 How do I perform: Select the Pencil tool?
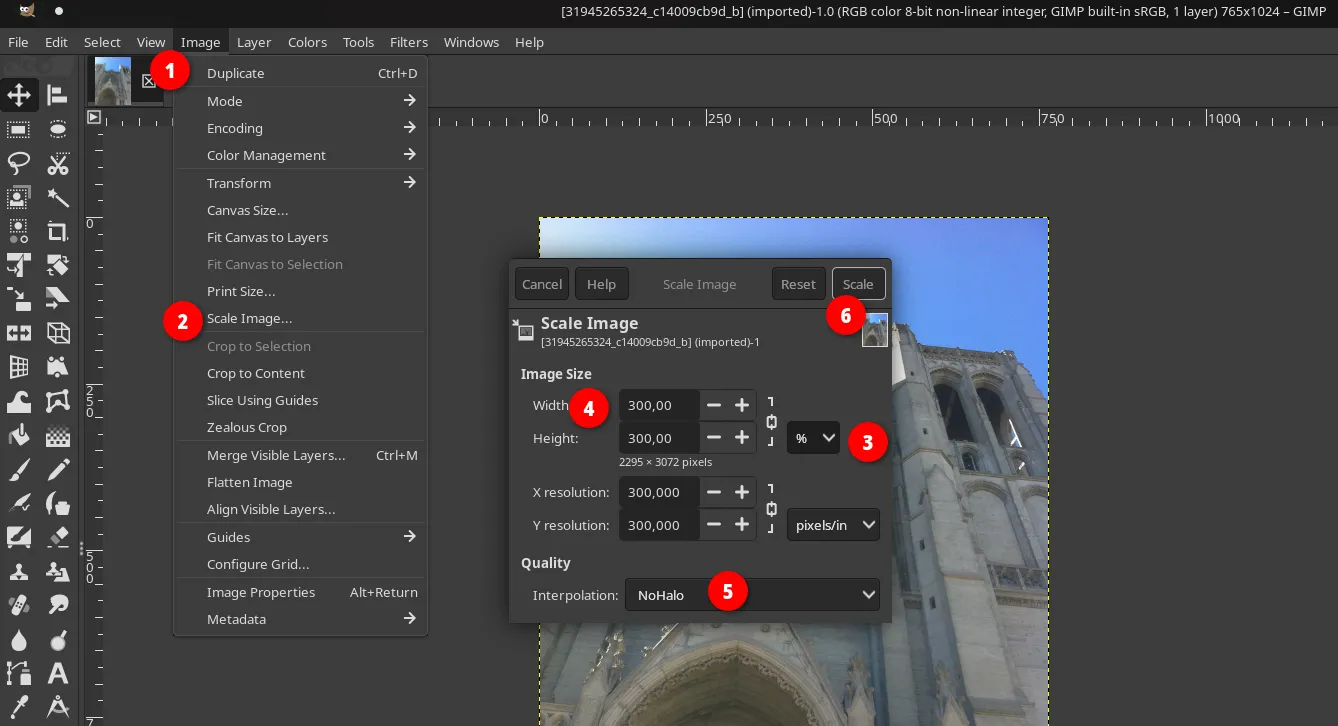click(58, 469)
